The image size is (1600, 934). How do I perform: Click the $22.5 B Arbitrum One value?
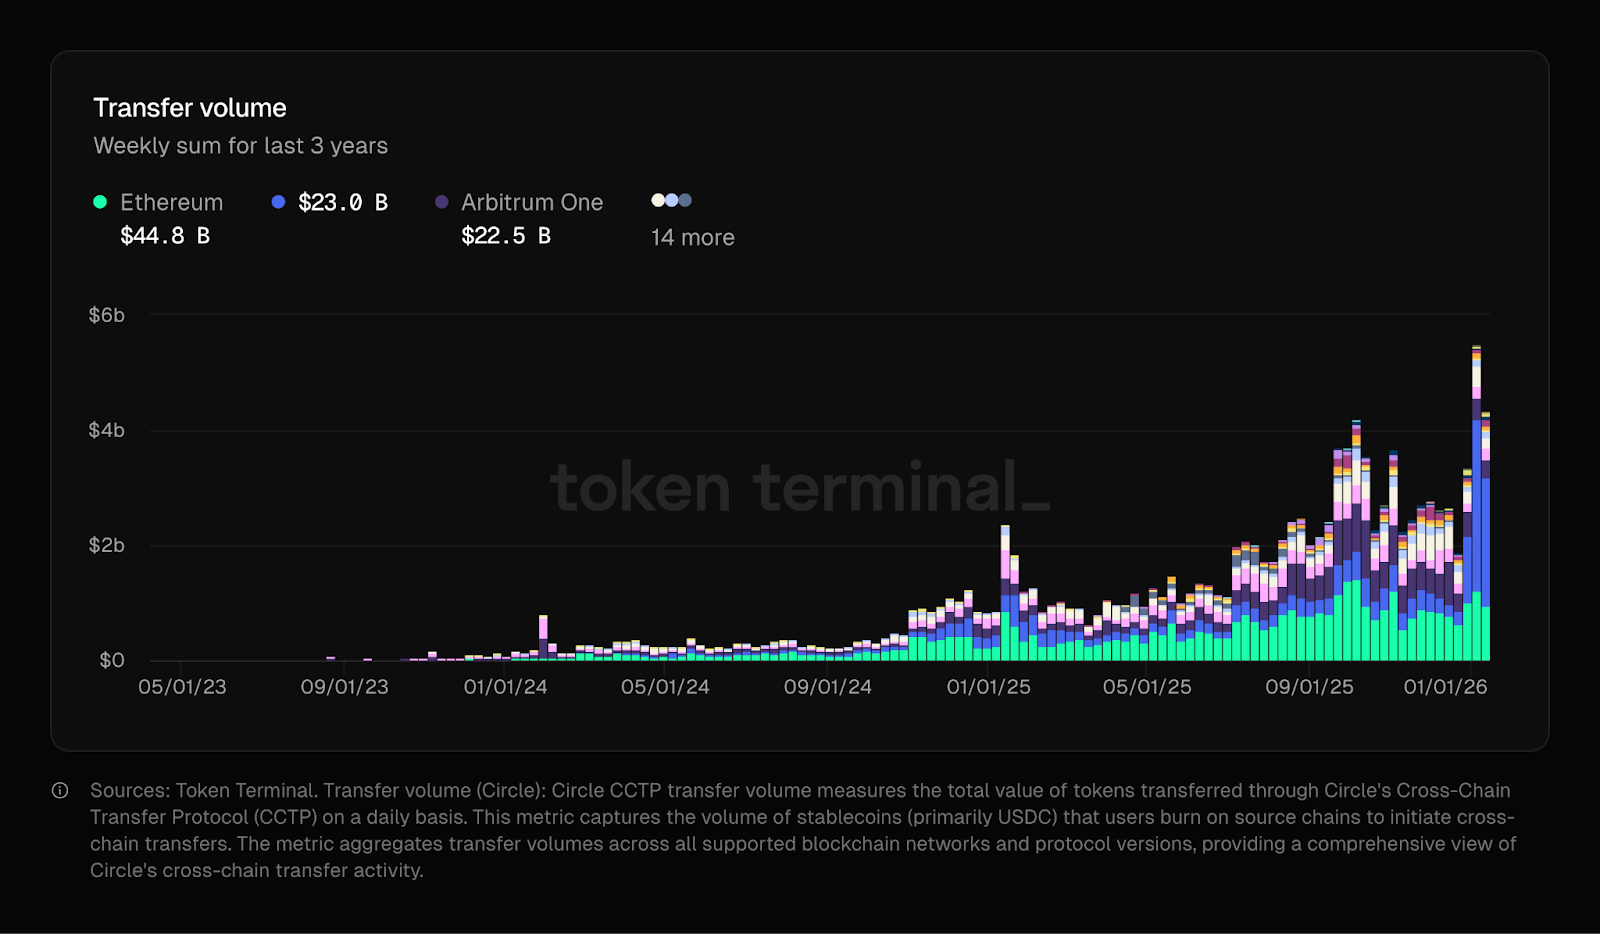pyautogui.click(x=505, y=236)
